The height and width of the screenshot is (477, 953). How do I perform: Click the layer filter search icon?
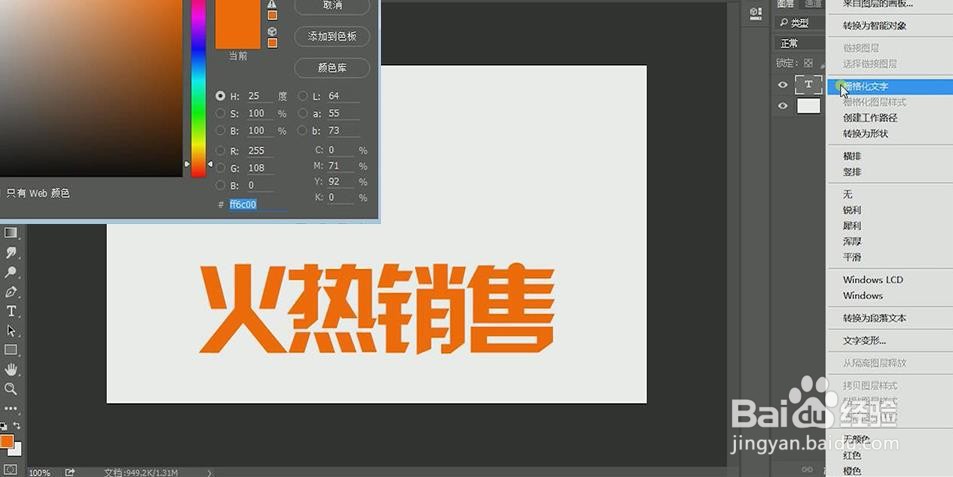784,23
